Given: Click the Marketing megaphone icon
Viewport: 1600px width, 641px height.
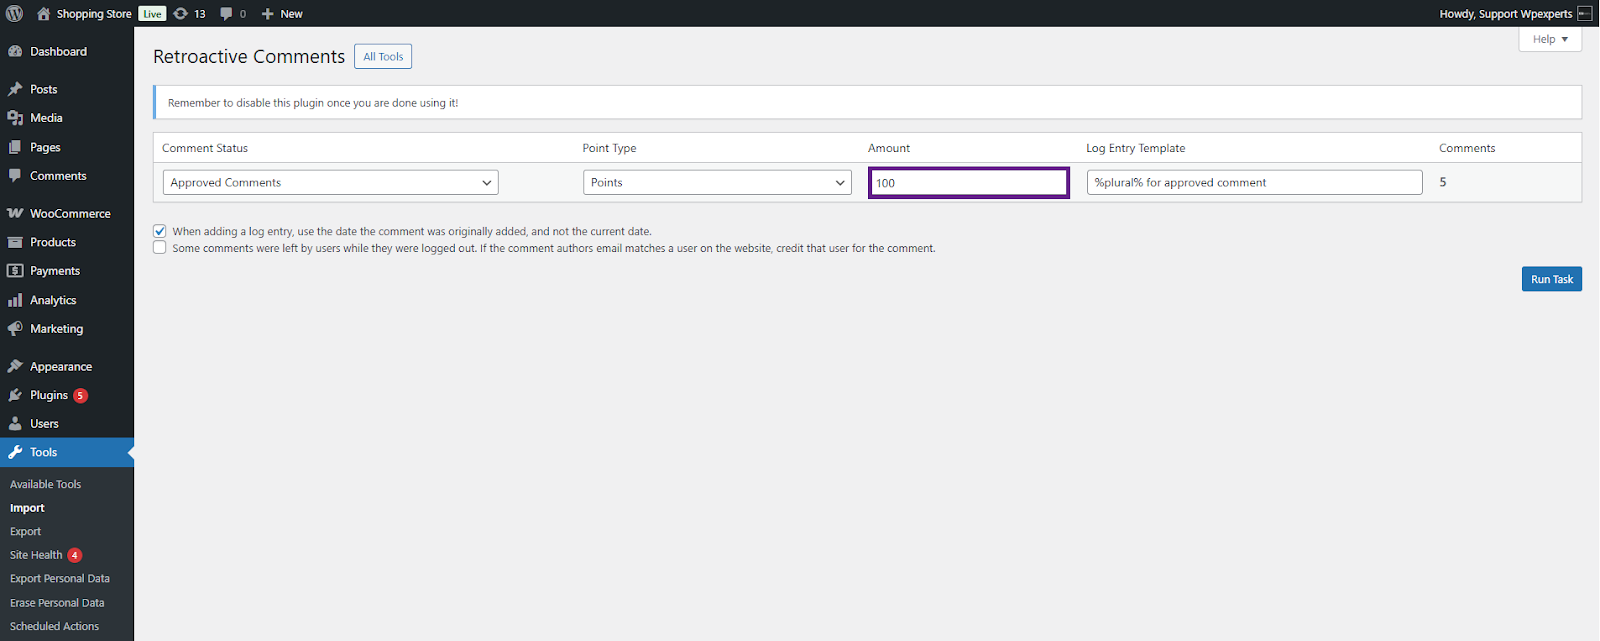Looking at the screenshot, I should 15,329.
